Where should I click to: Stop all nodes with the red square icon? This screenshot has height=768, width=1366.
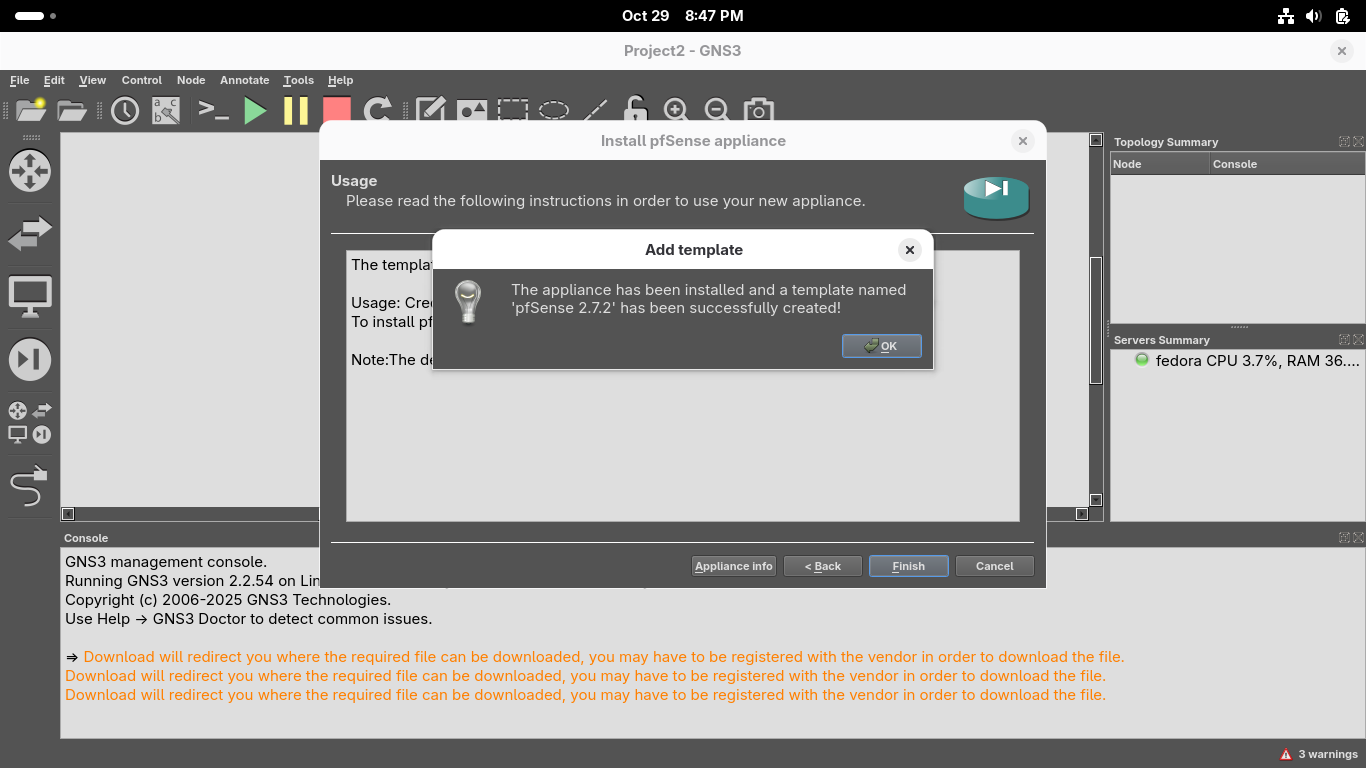click(337, 110)
